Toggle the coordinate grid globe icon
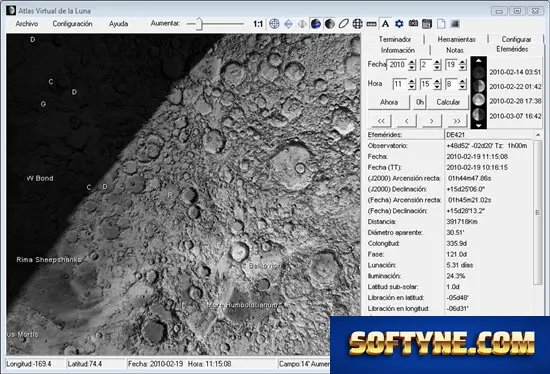The width and height of the screenshot is (550, 374). 357,24
